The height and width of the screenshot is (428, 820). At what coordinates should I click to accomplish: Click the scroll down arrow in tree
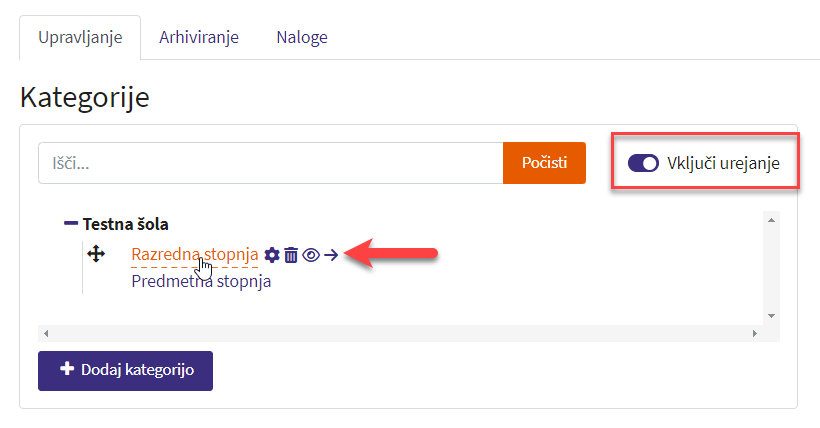[771, 314]
